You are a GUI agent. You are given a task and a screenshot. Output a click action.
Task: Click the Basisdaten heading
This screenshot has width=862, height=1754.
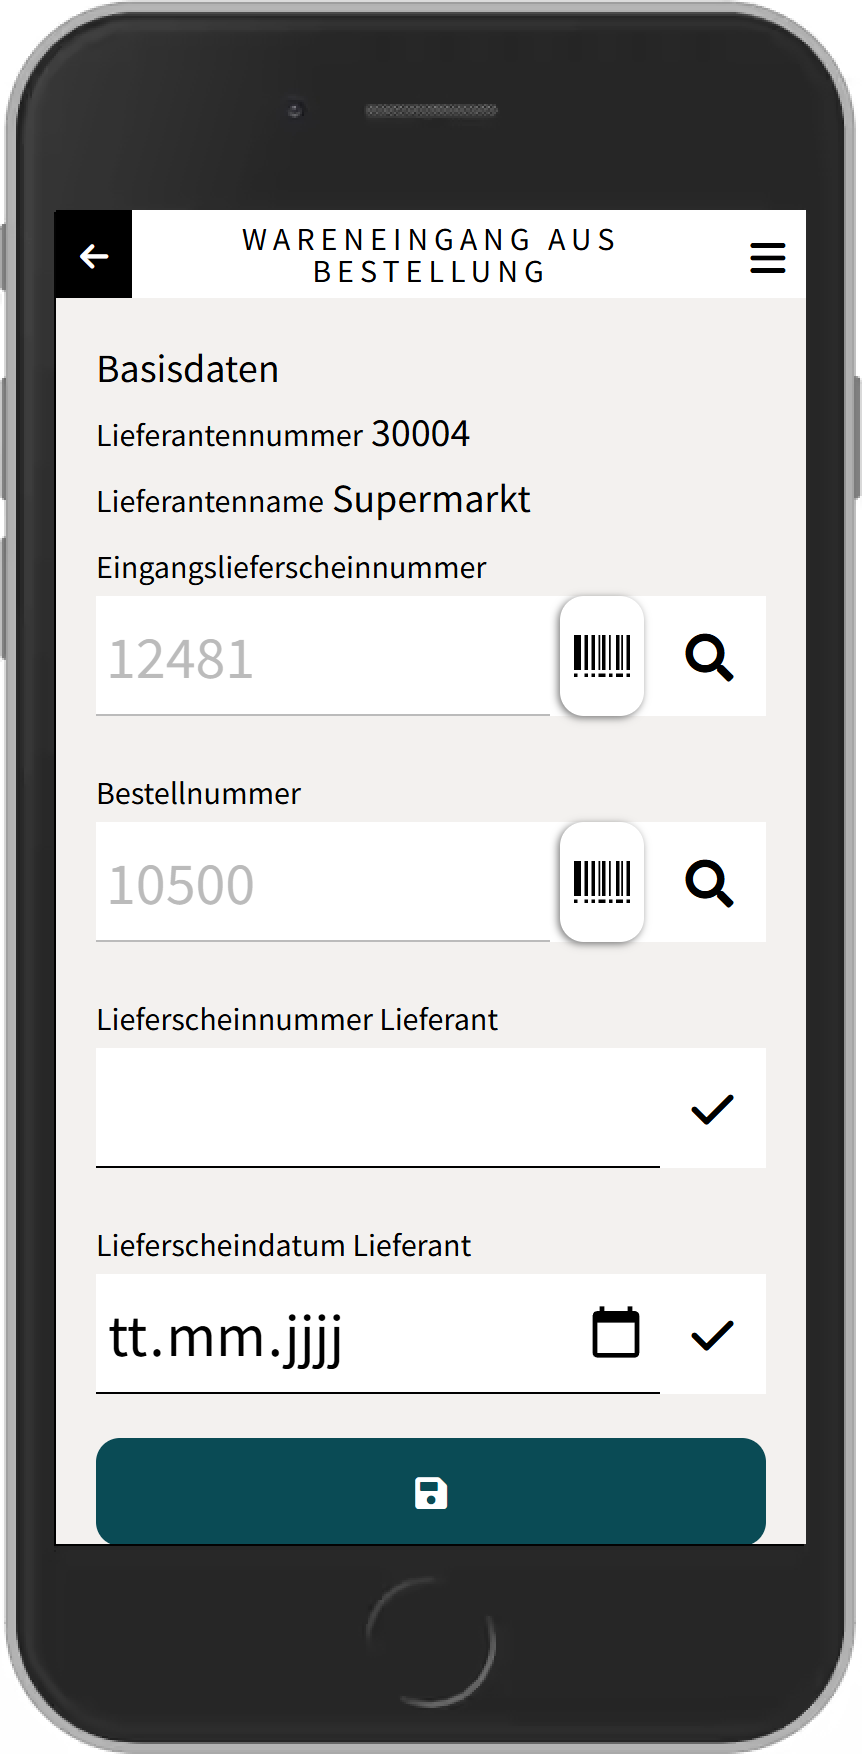click(x=188, y=370)
